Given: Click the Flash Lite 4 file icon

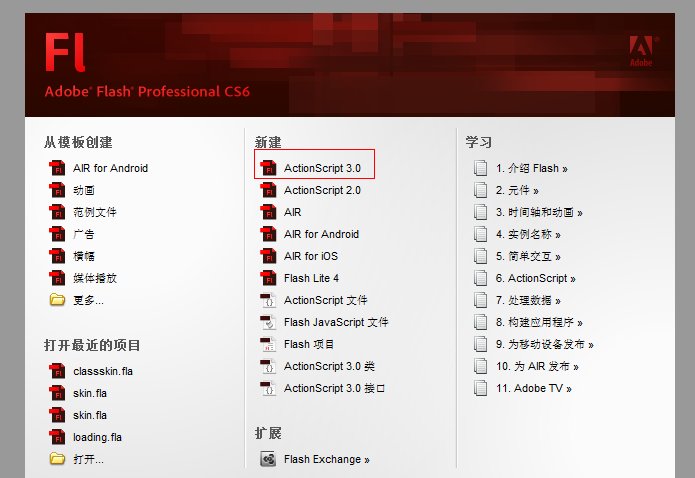Looking at the screenshot, I should pos(268,278).
